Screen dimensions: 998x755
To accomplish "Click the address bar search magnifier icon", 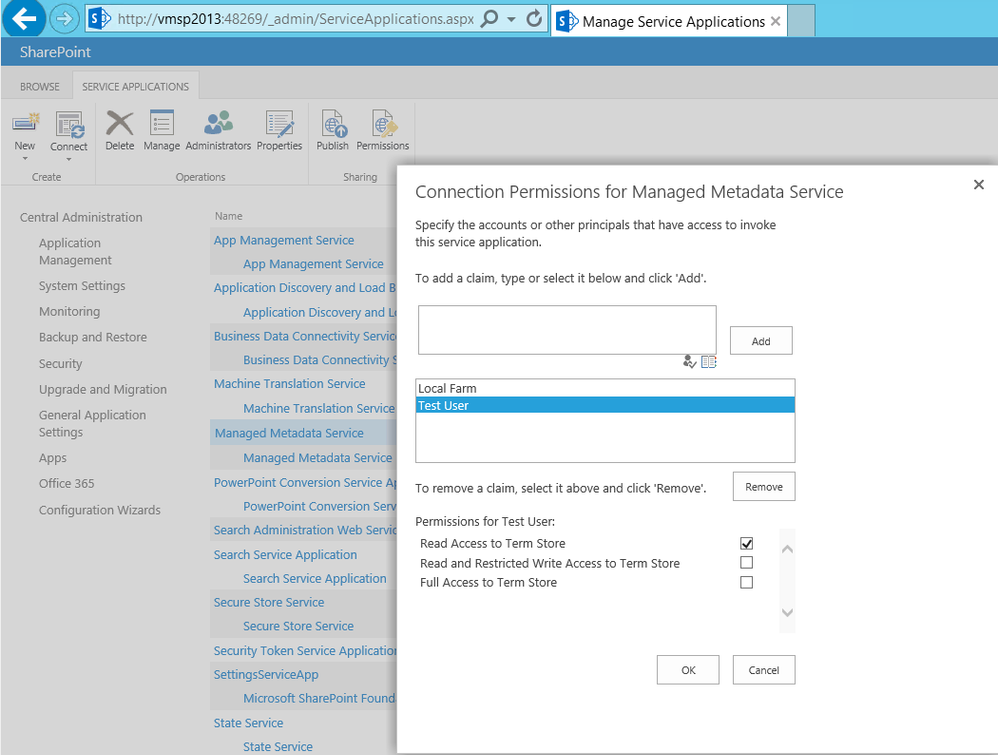I will 489,18.
